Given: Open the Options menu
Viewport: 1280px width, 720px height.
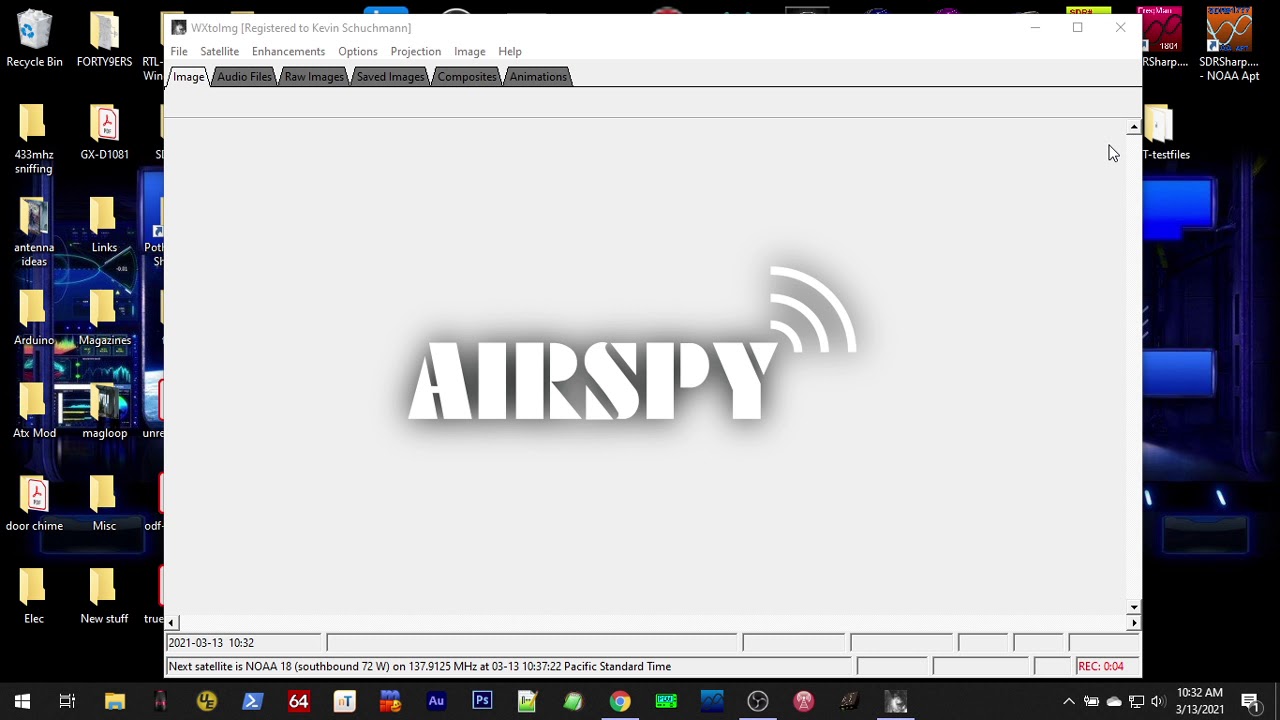Looking at the screenshot, I should pyautogui.click(x=357, y=51).
